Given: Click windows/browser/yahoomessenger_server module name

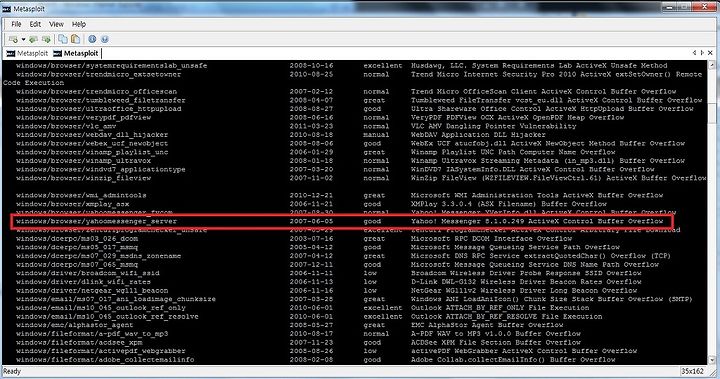Looking at the screenshot, I should pos(96,221).
